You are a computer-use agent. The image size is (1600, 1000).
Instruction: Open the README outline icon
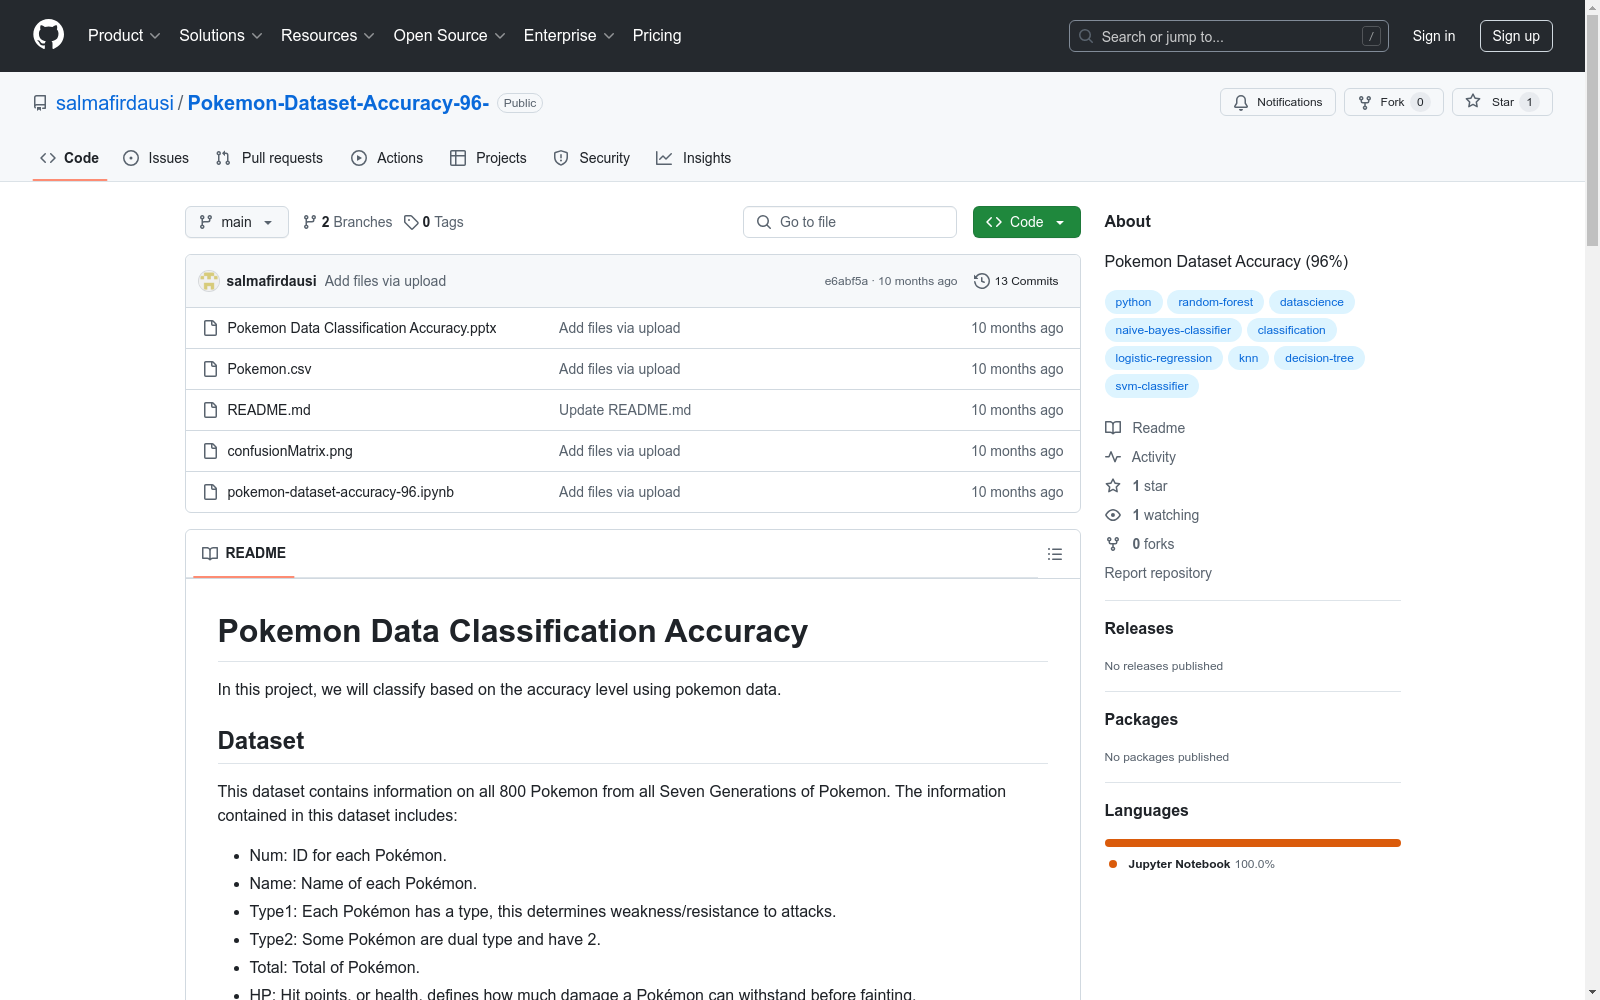(1054, 554)
